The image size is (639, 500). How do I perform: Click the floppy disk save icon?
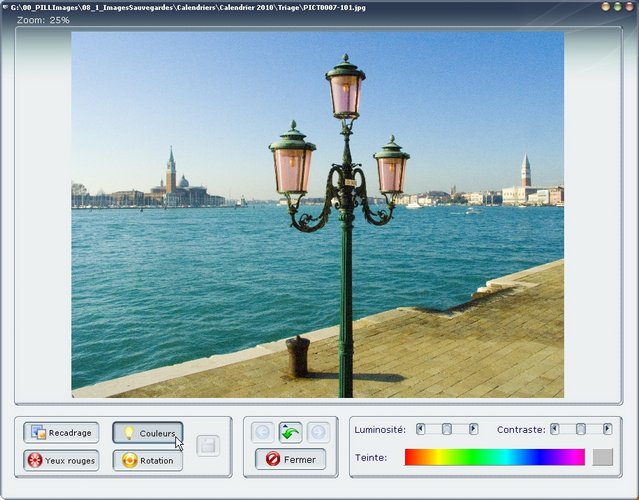(208, 446)
